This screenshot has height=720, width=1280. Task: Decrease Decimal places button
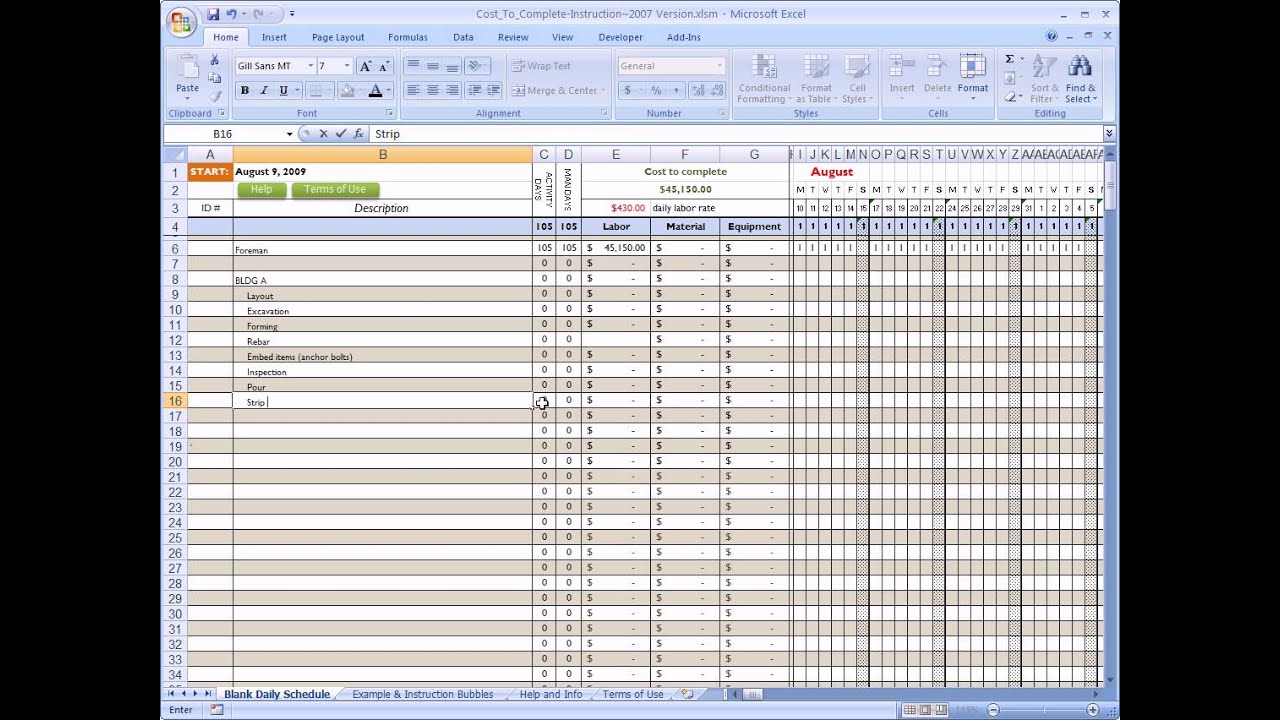pyautogui.click(x=717, y=90)
